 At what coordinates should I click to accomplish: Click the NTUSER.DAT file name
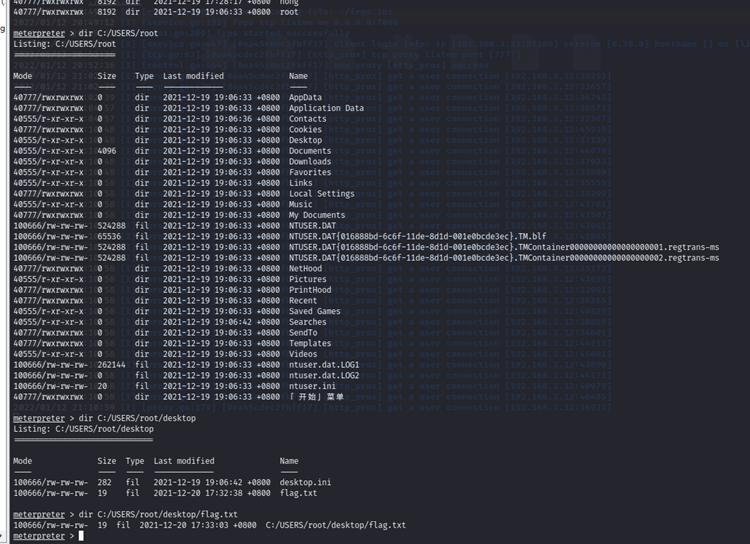pyautogui.click(x=312, y=226)
